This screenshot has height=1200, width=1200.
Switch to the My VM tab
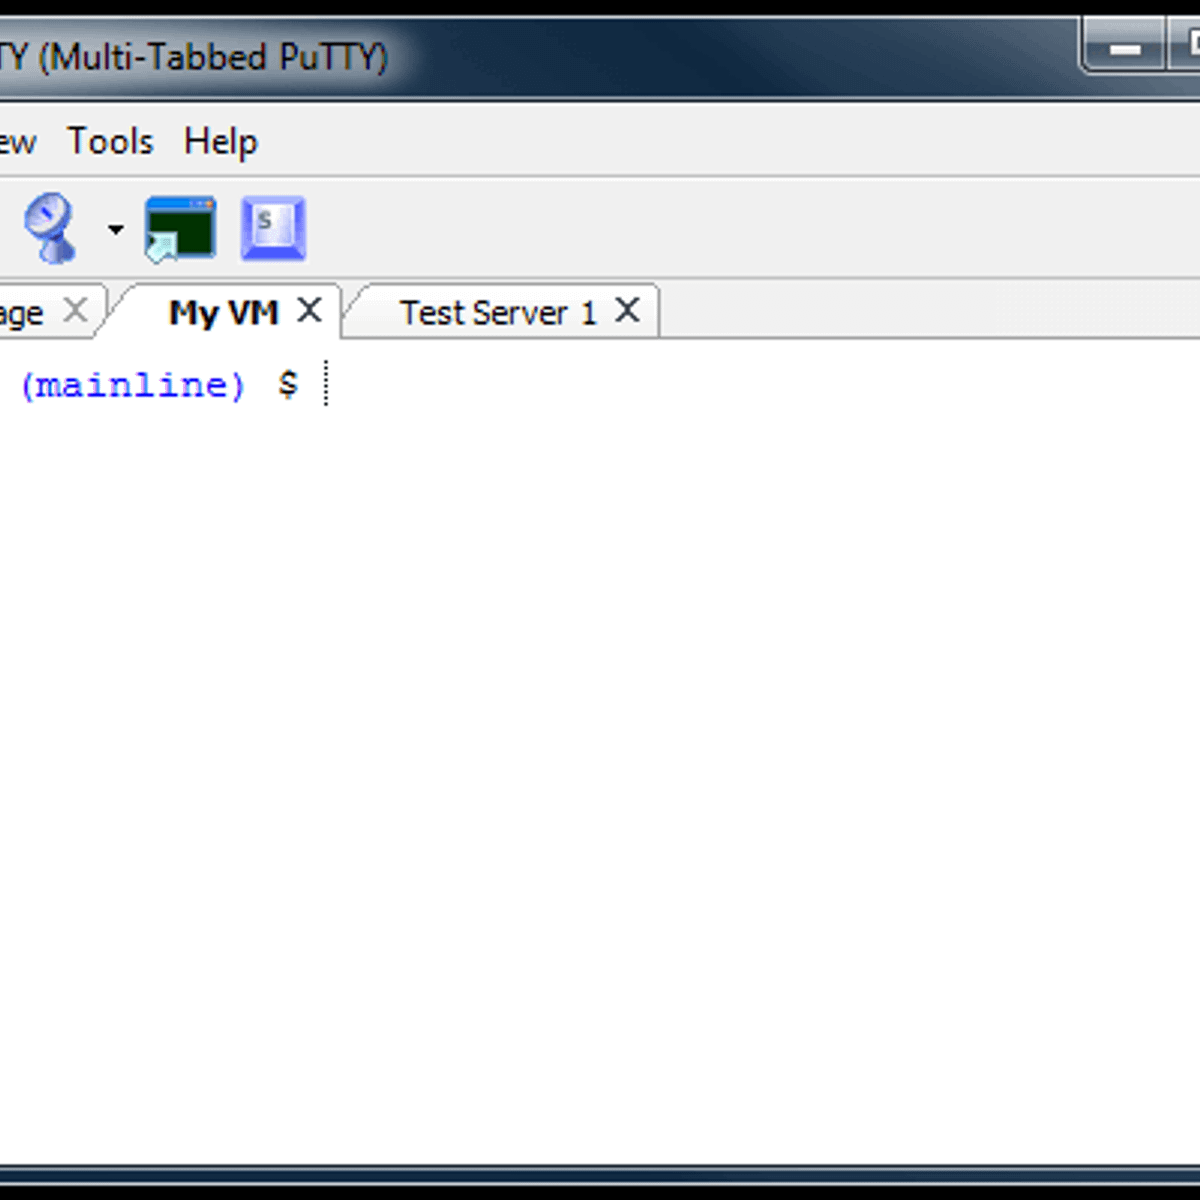[x=222, y=313]
